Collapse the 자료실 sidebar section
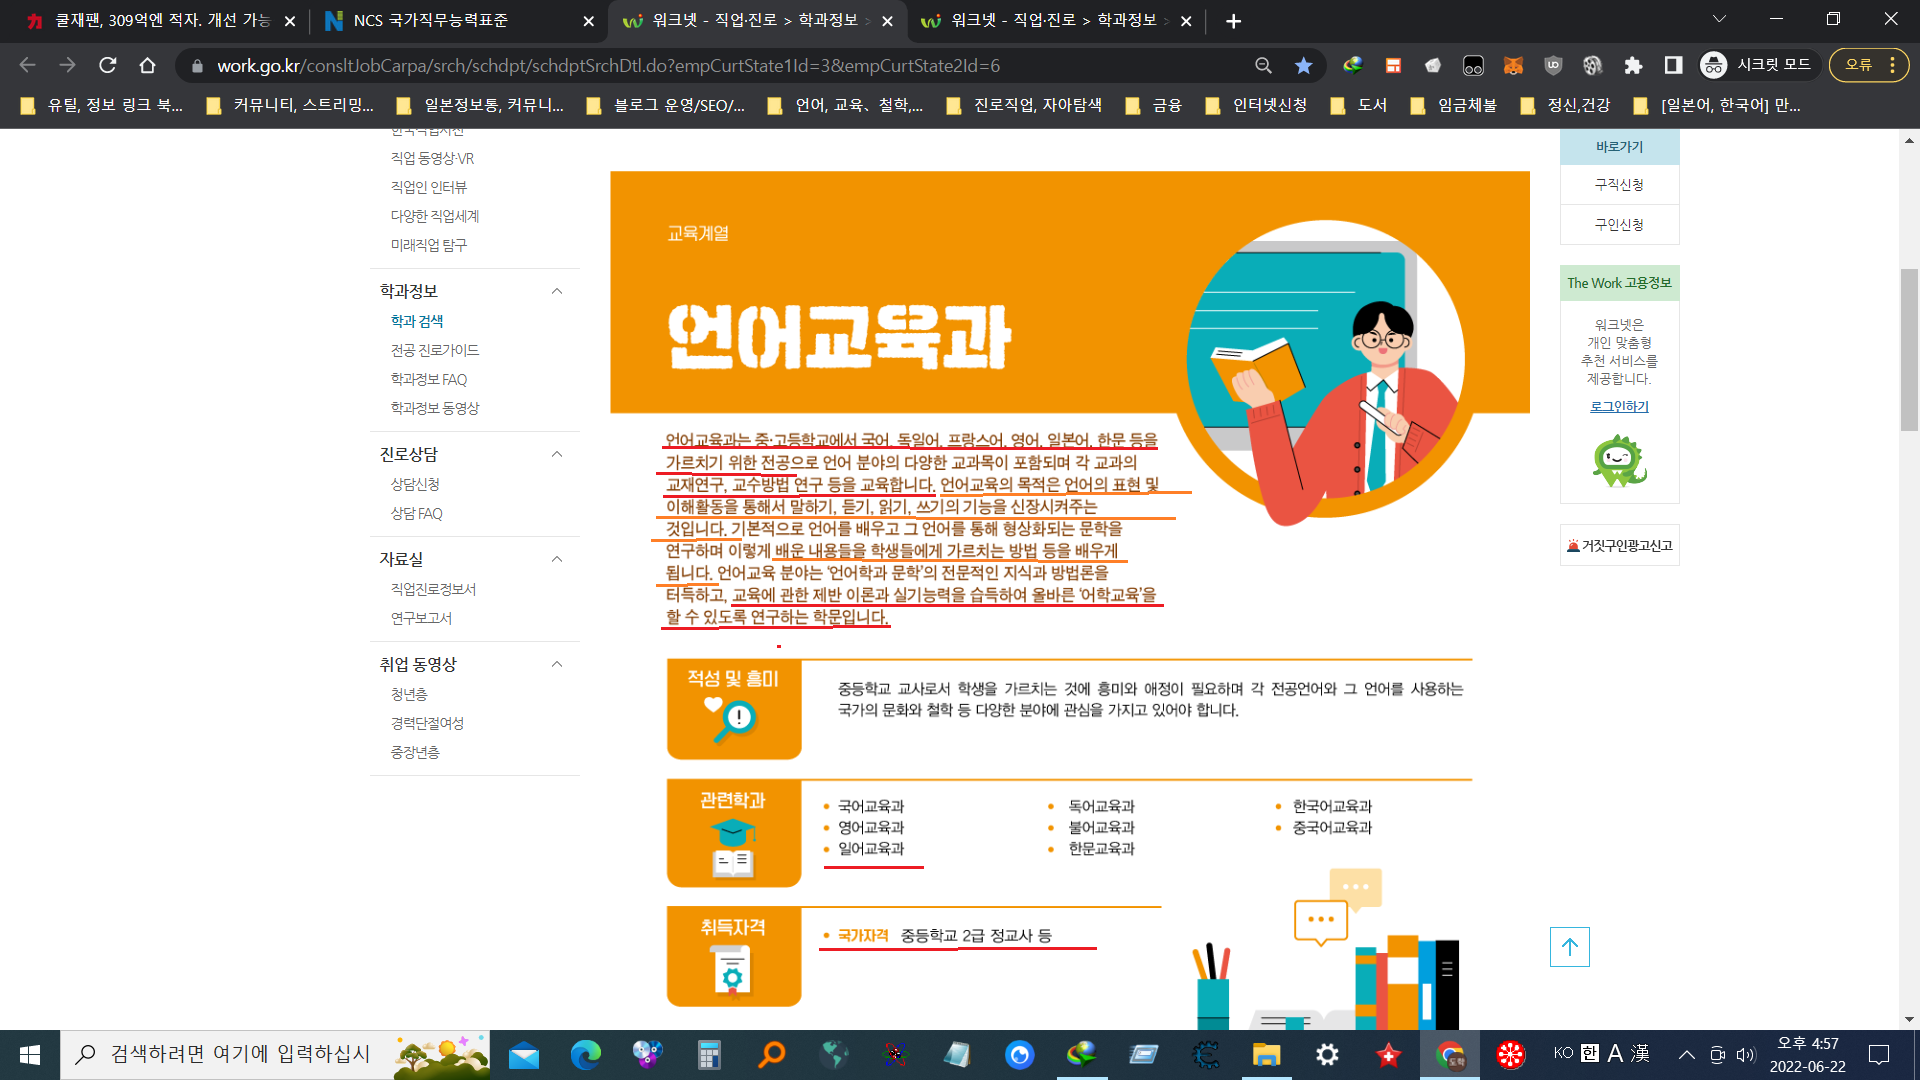This screenshot has width=1920, height=1080. (557, 559)
